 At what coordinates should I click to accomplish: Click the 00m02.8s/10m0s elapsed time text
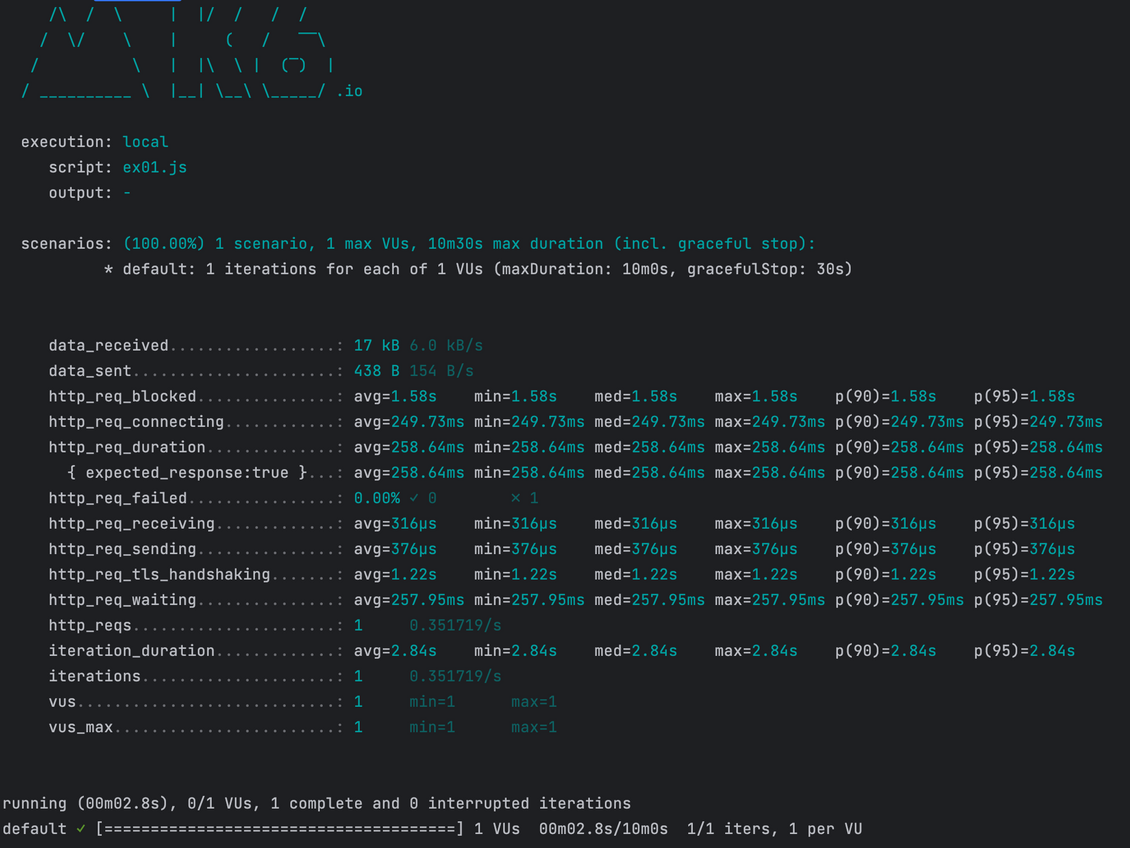pos(603,829)
